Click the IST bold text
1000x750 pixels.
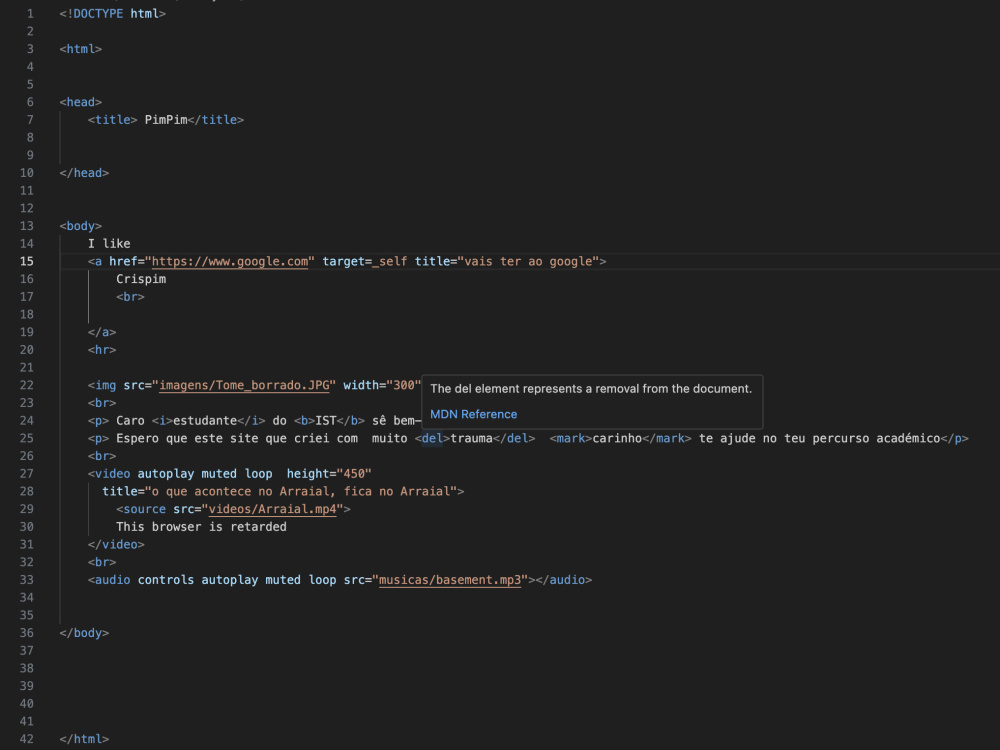tap(326, 420)
